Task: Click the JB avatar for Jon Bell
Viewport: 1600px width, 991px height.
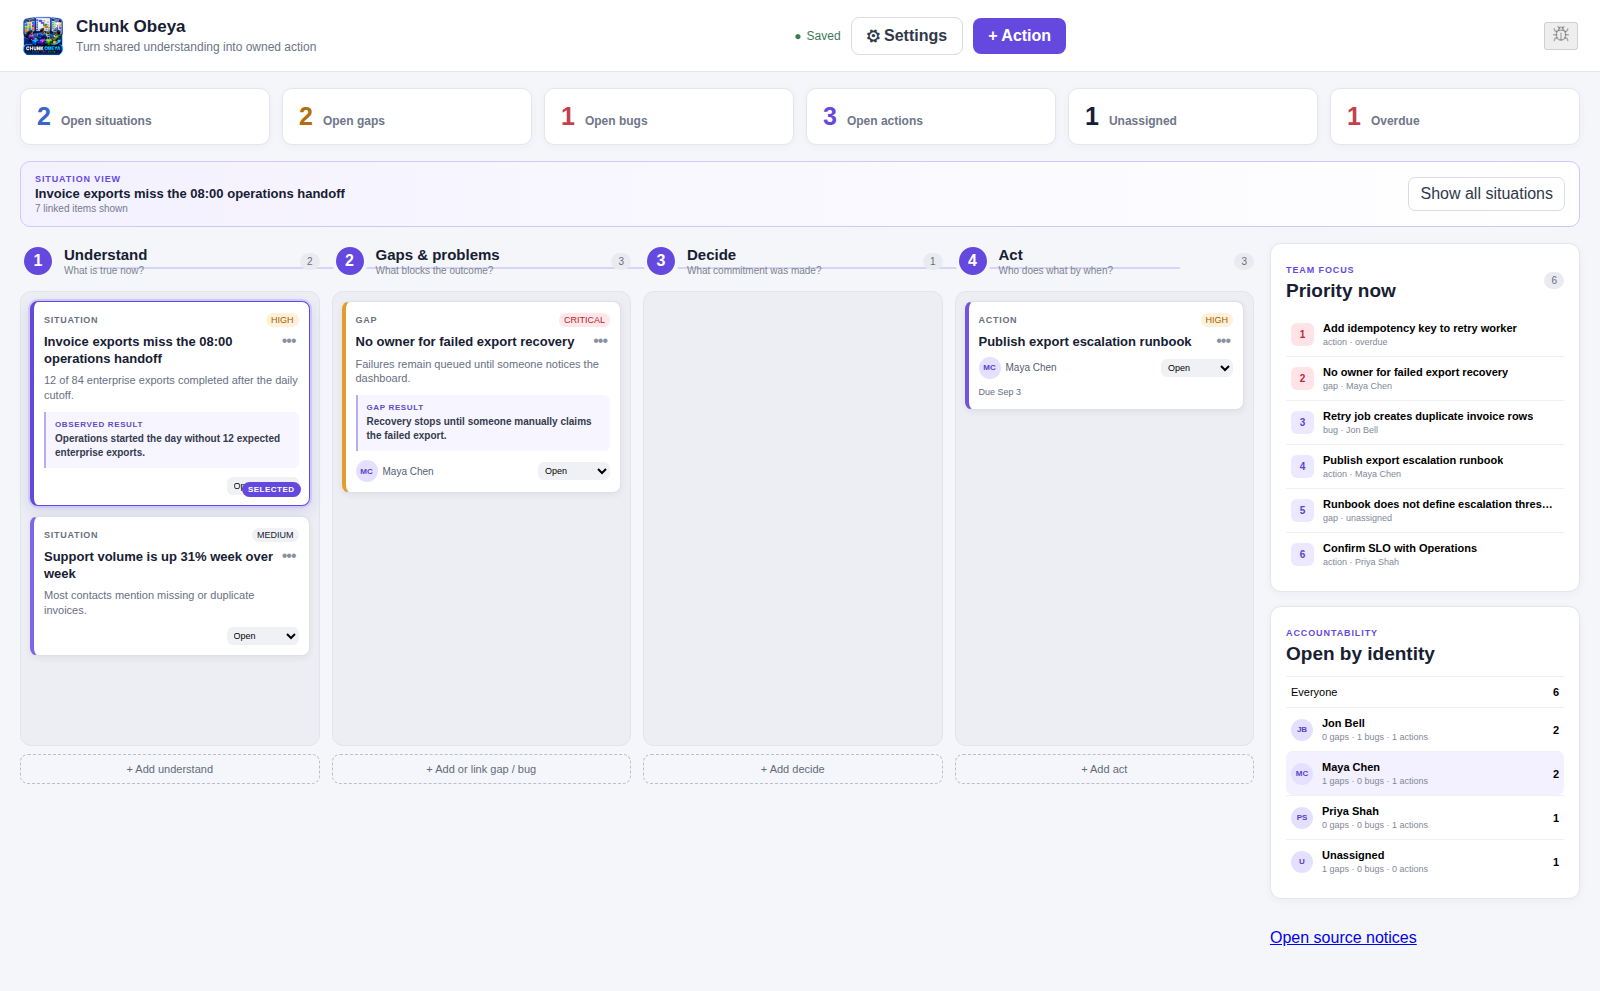Action: coord(1302,730)
